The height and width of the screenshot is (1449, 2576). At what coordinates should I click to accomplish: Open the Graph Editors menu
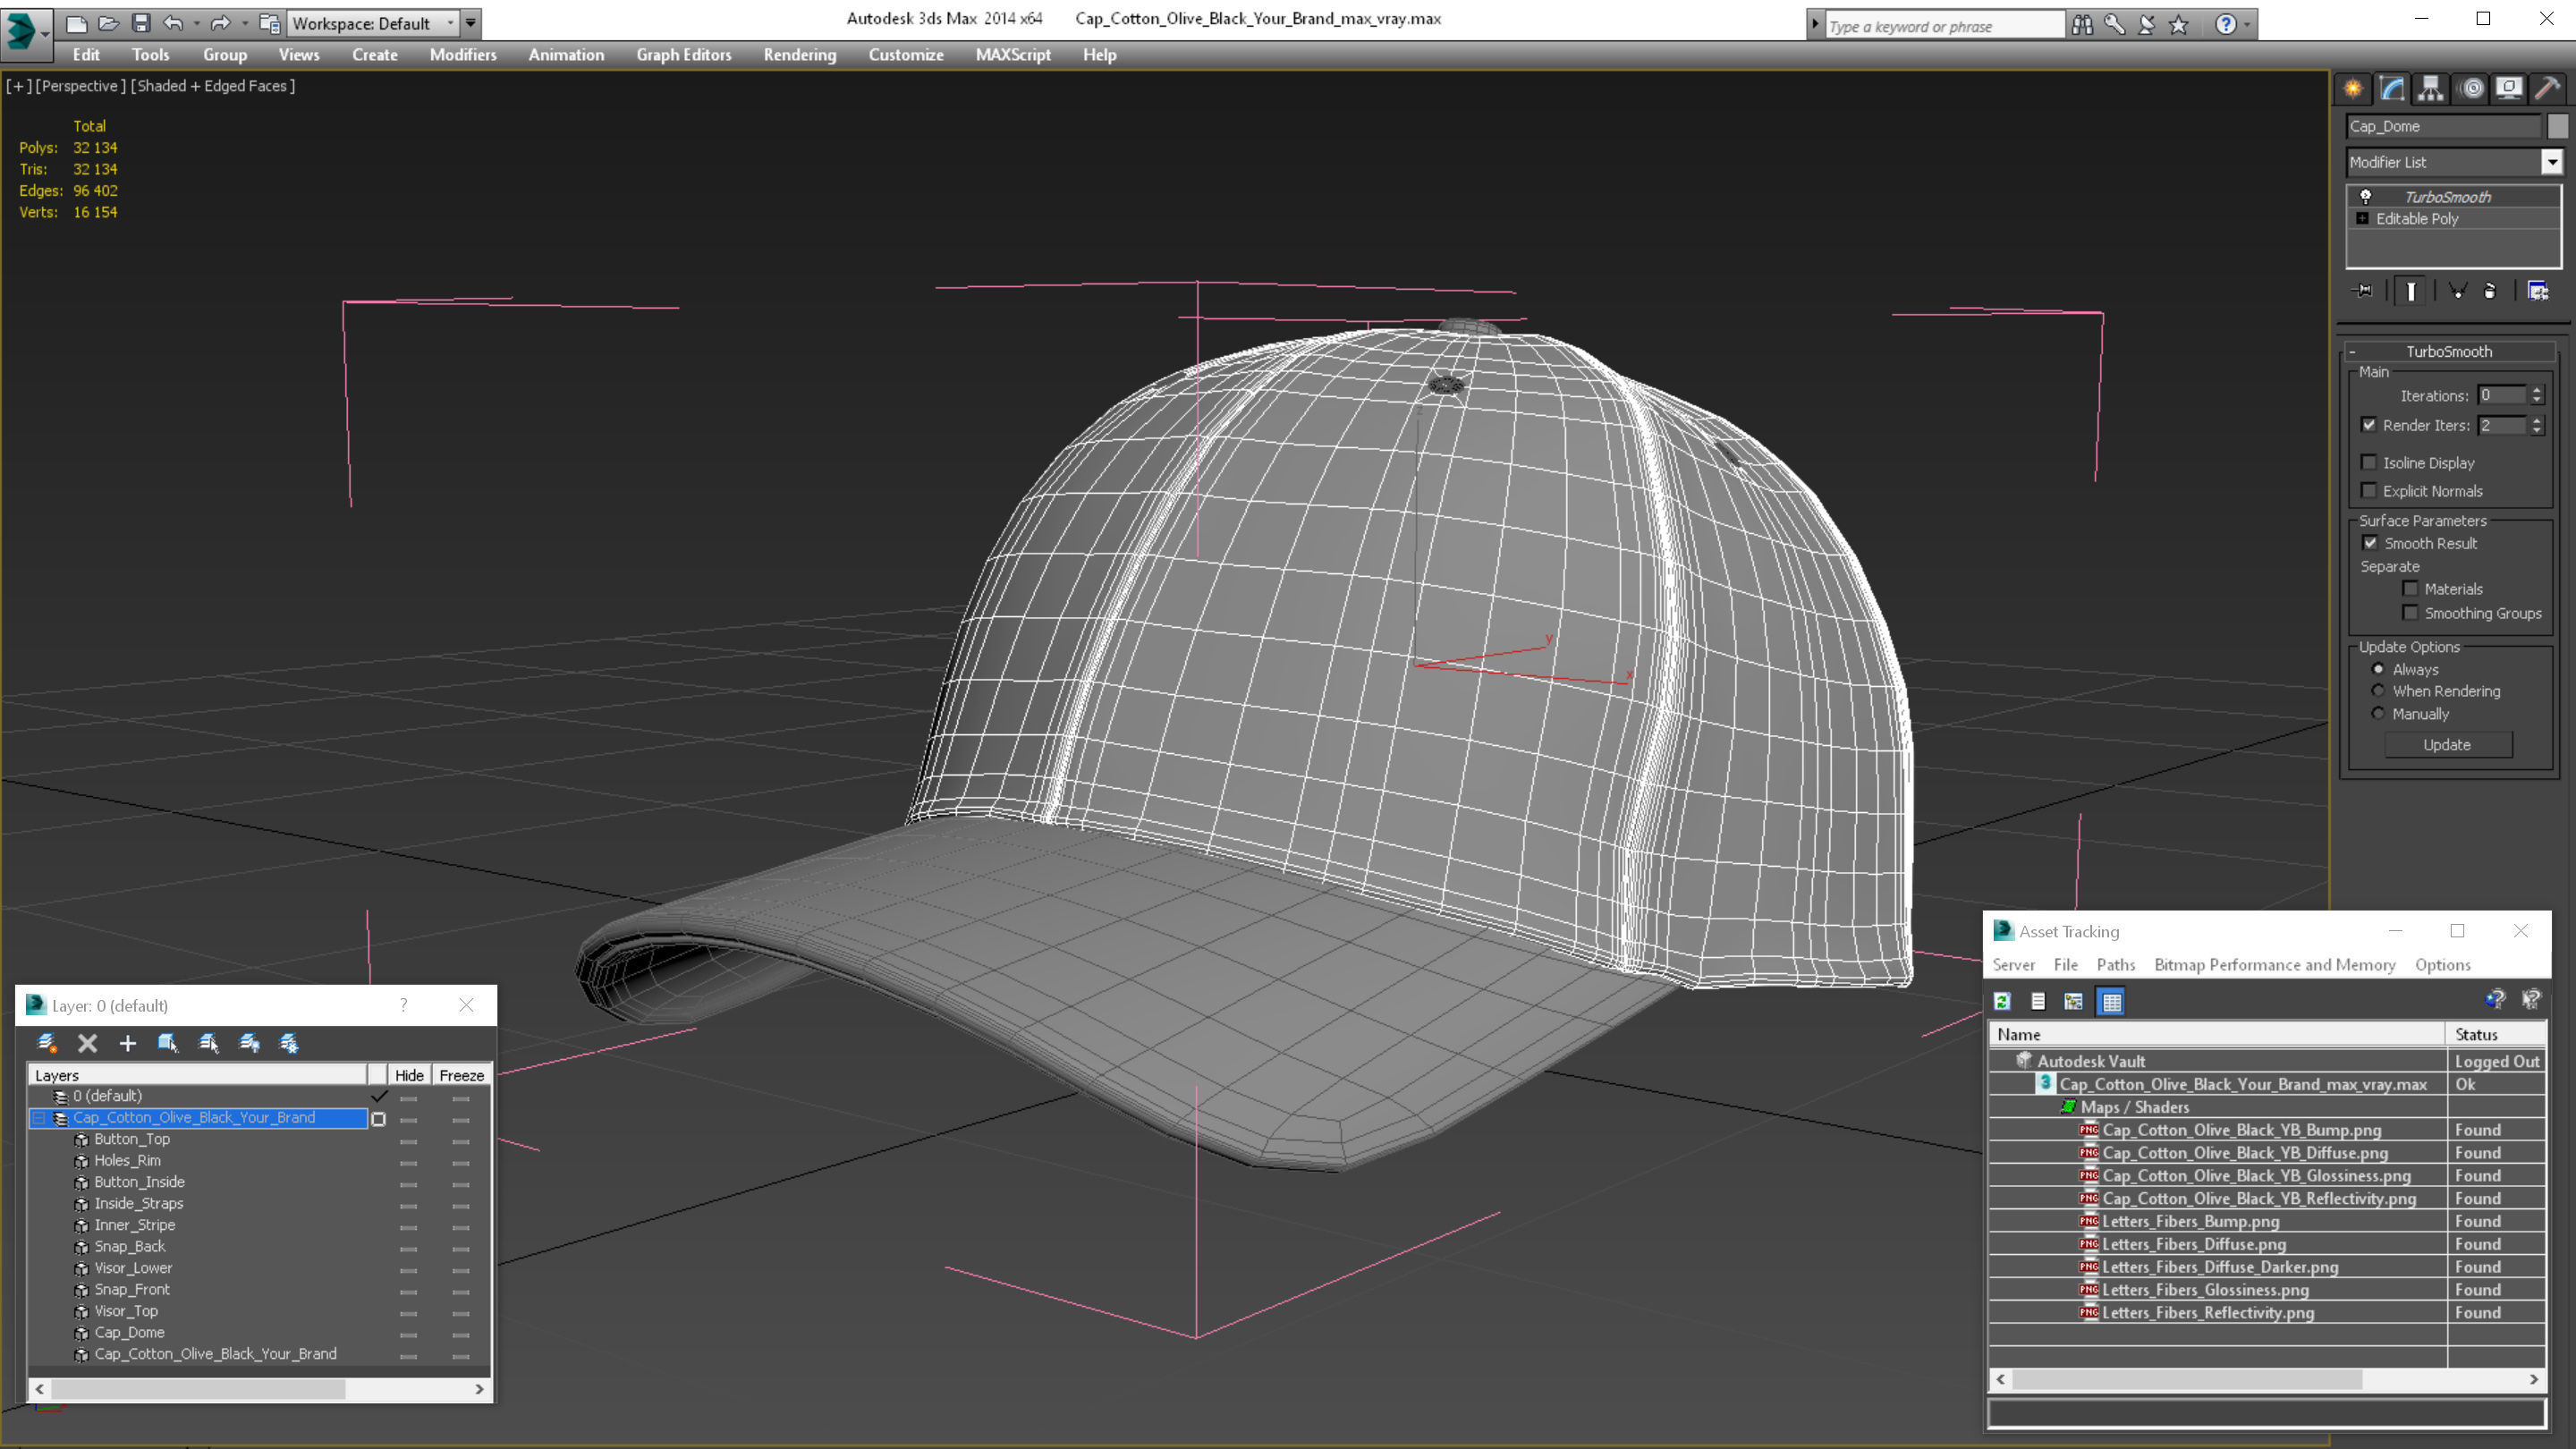684,55
